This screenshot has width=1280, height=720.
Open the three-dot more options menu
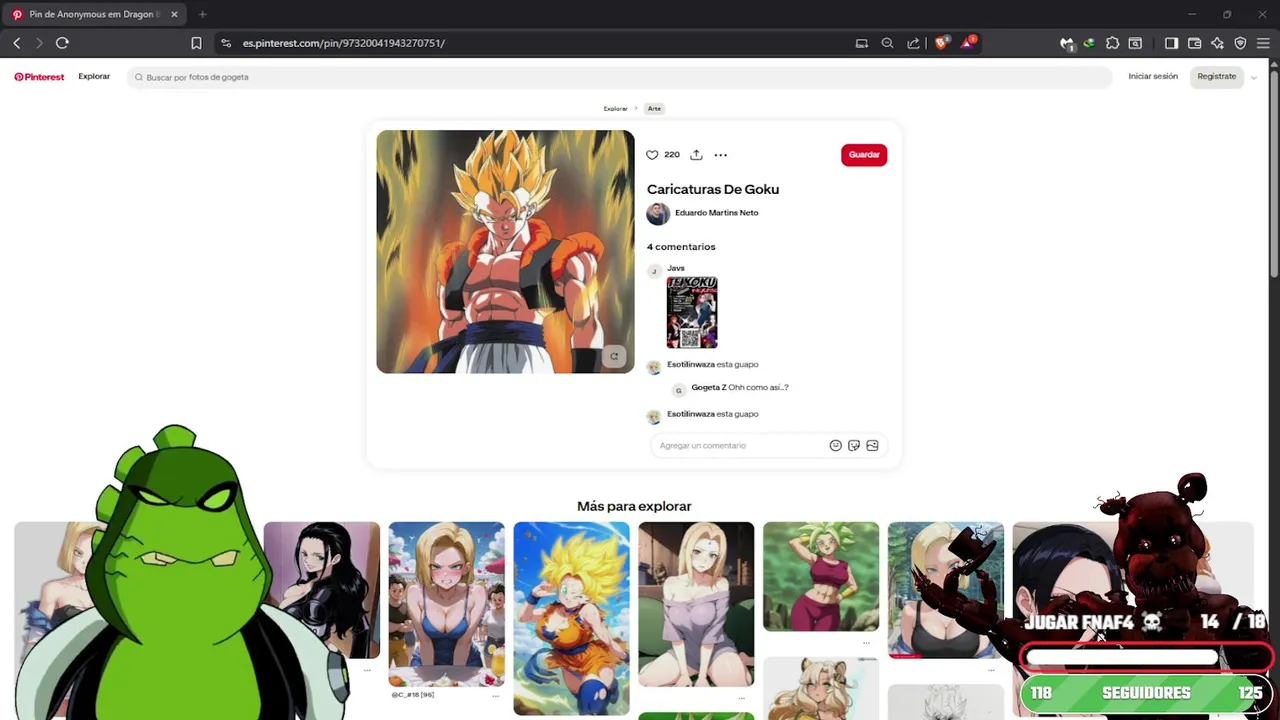coord(720,155)
